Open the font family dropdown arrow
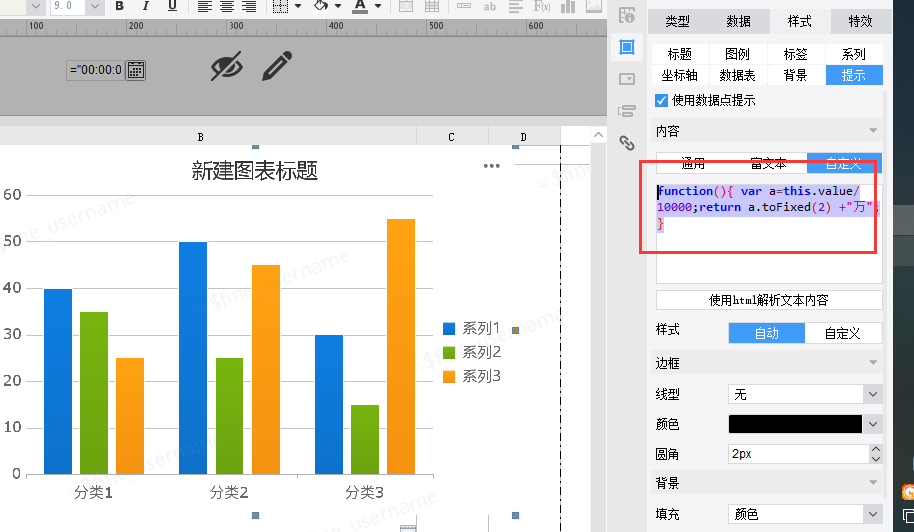The height and width of the screenshot is (532, 914). [36, 6]
